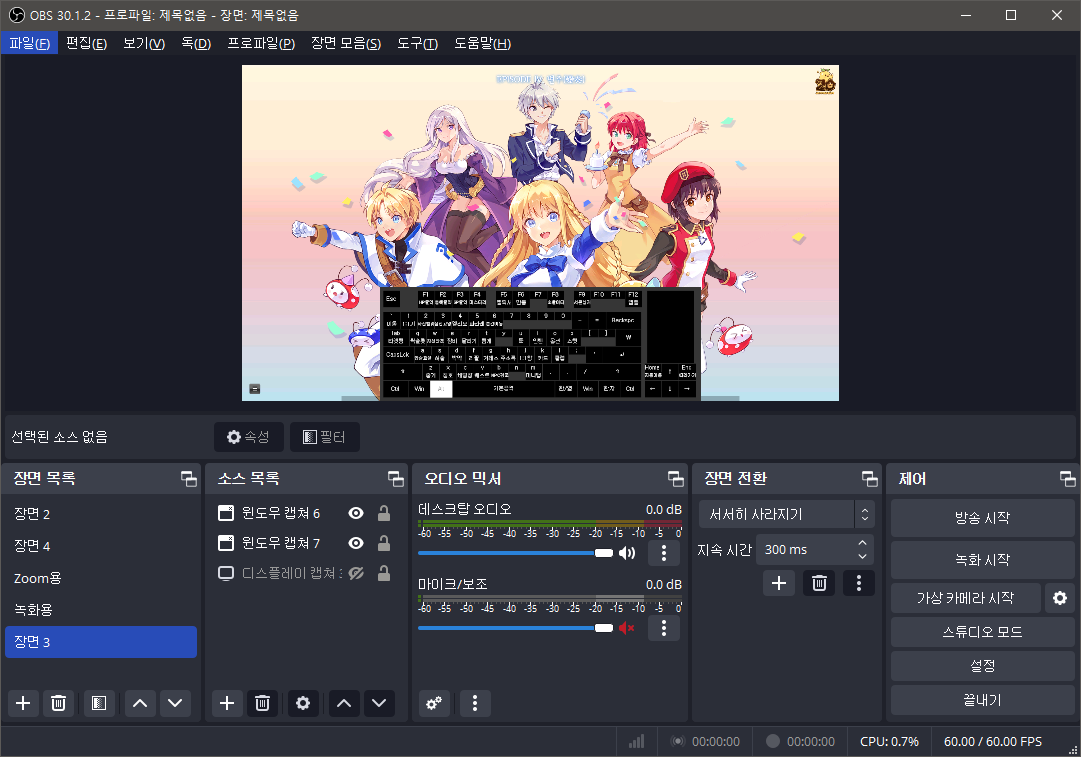Viewport: 1081px width, 757px height.
Task: Open scene filters icon in scene list toolbar
Action: (99, 703)
